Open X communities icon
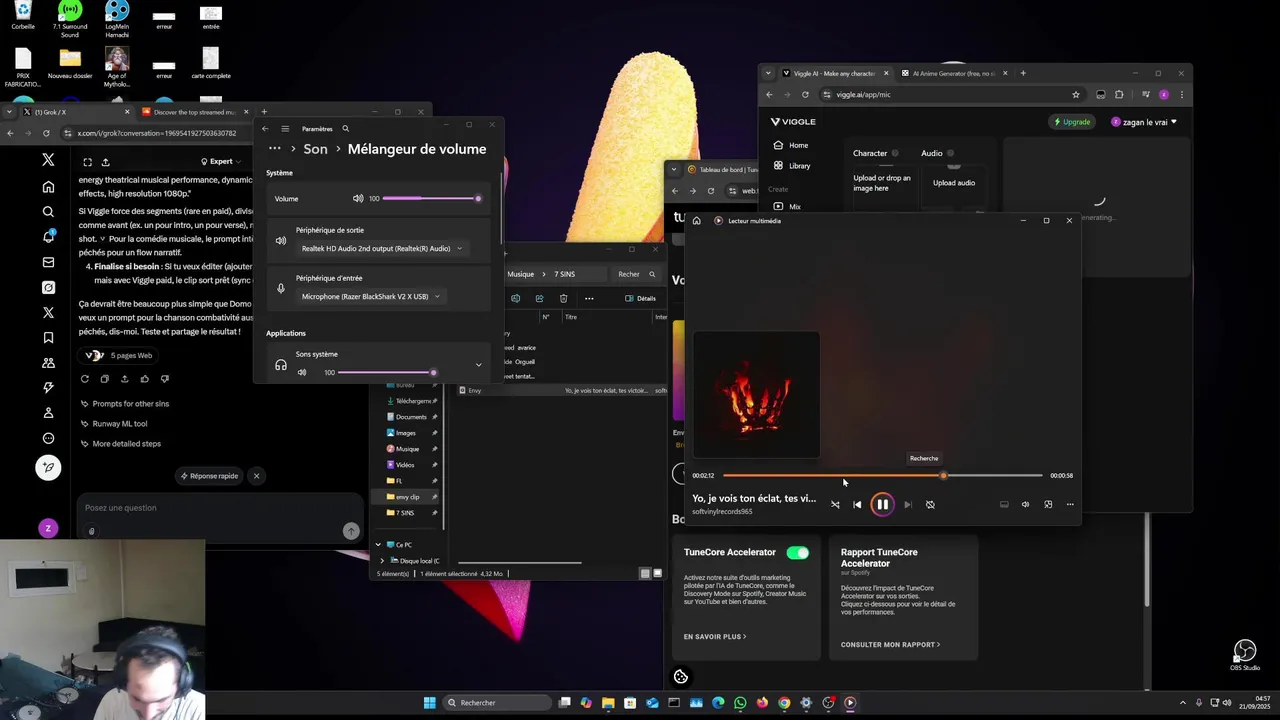This screenshot has height=720, width=1280. point(48,363)
